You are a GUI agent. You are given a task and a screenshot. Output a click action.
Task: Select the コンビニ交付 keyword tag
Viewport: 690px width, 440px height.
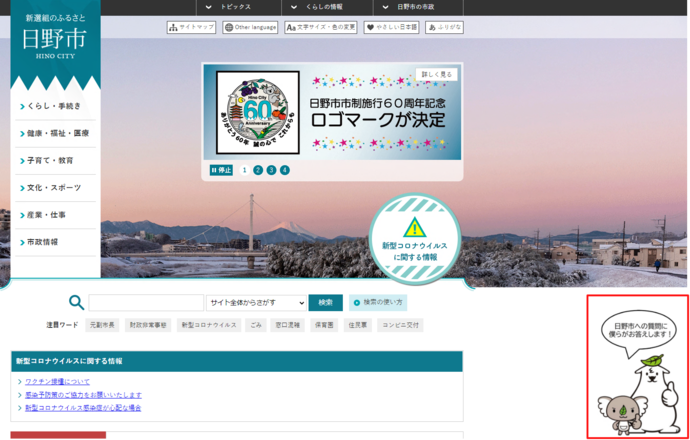pyautogui.click(x=400, y=326)
